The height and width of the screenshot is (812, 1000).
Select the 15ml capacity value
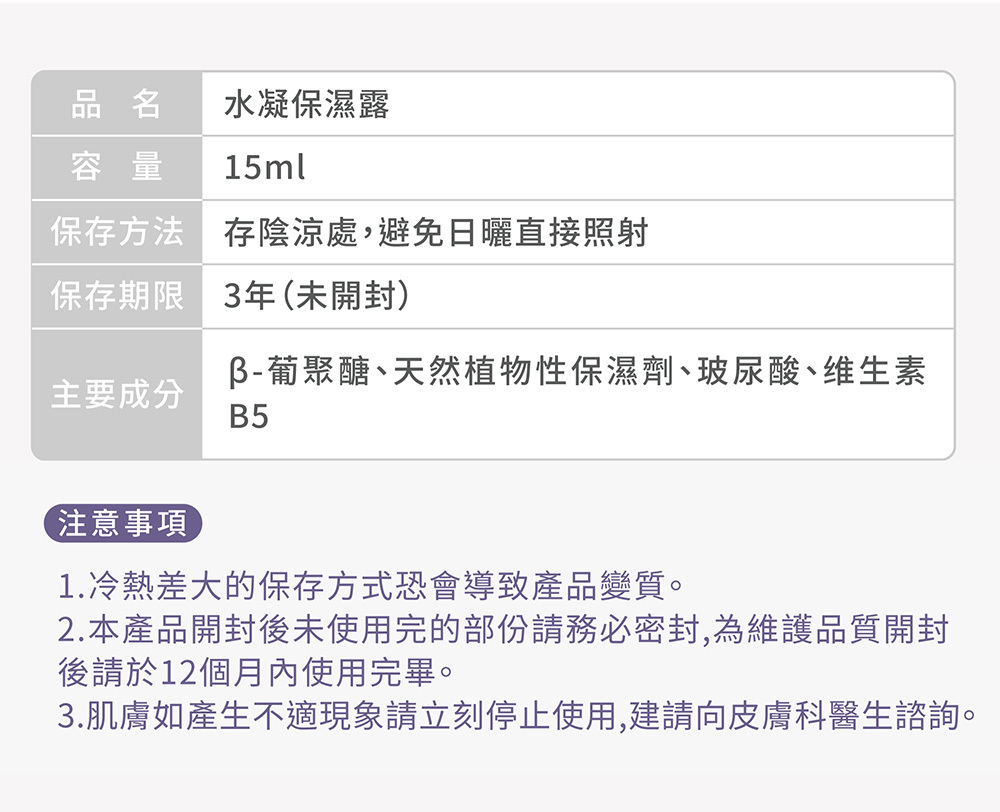click(264, 169)
